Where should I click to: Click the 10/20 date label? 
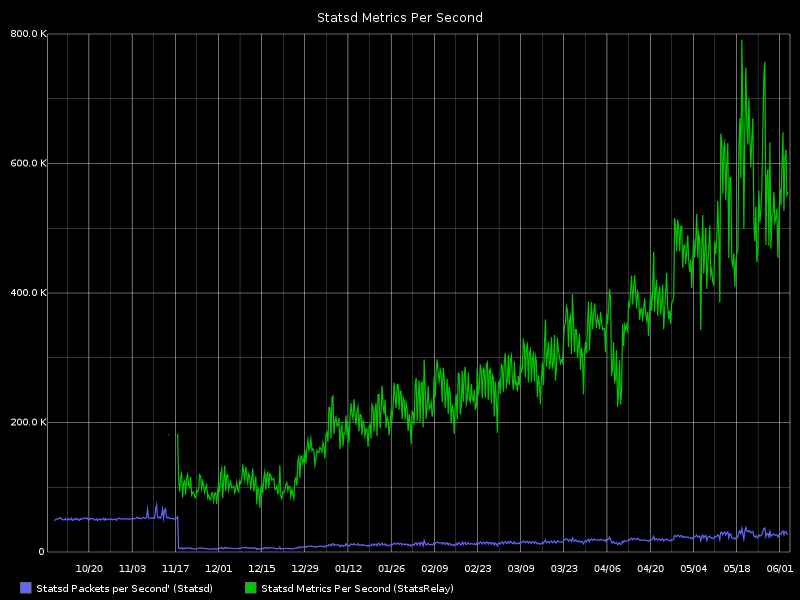pyautogui.click(x=89, y=568)
